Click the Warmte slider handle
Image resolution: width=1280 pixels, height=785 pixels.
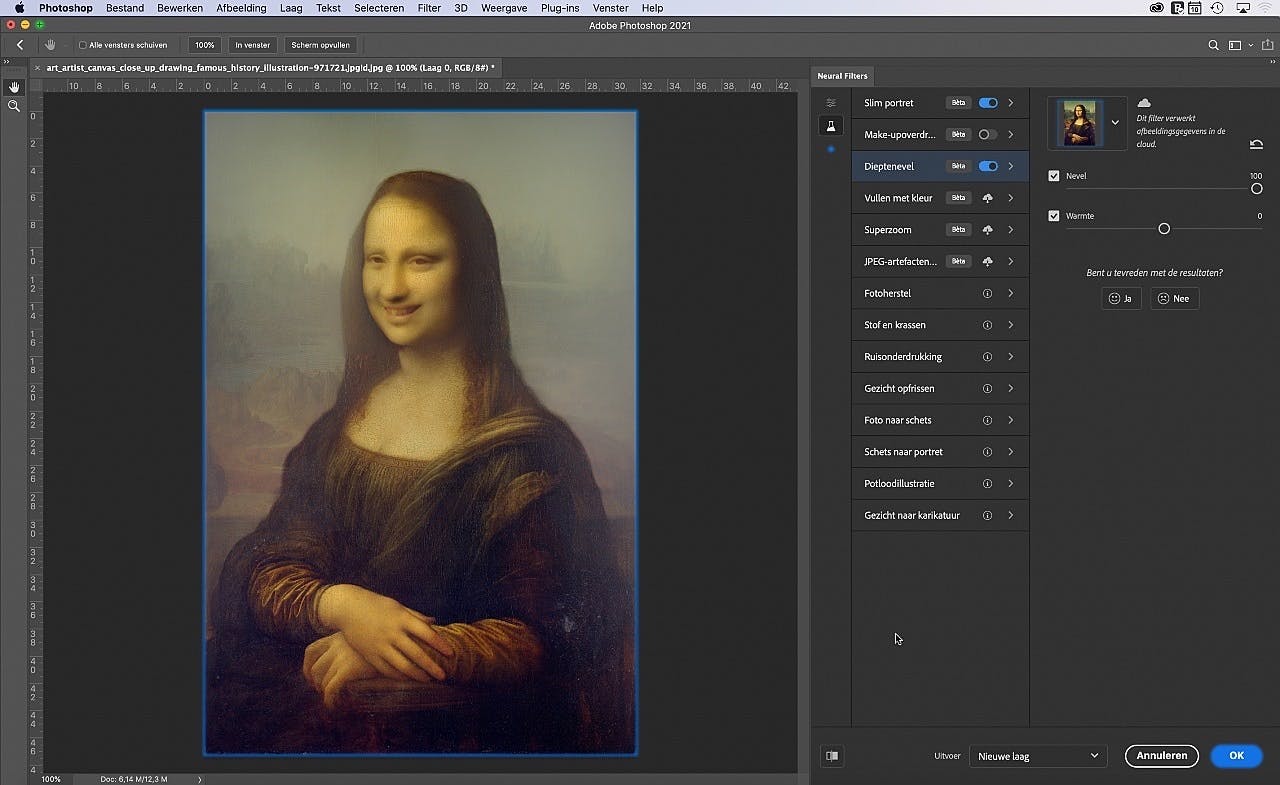[x=1164, y=229]
